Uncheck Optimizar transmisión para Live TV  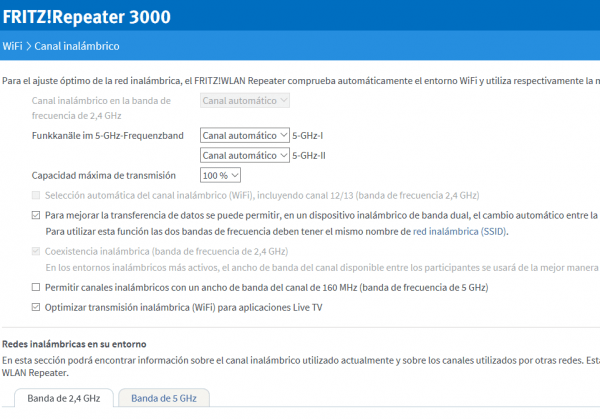(36, 307)
